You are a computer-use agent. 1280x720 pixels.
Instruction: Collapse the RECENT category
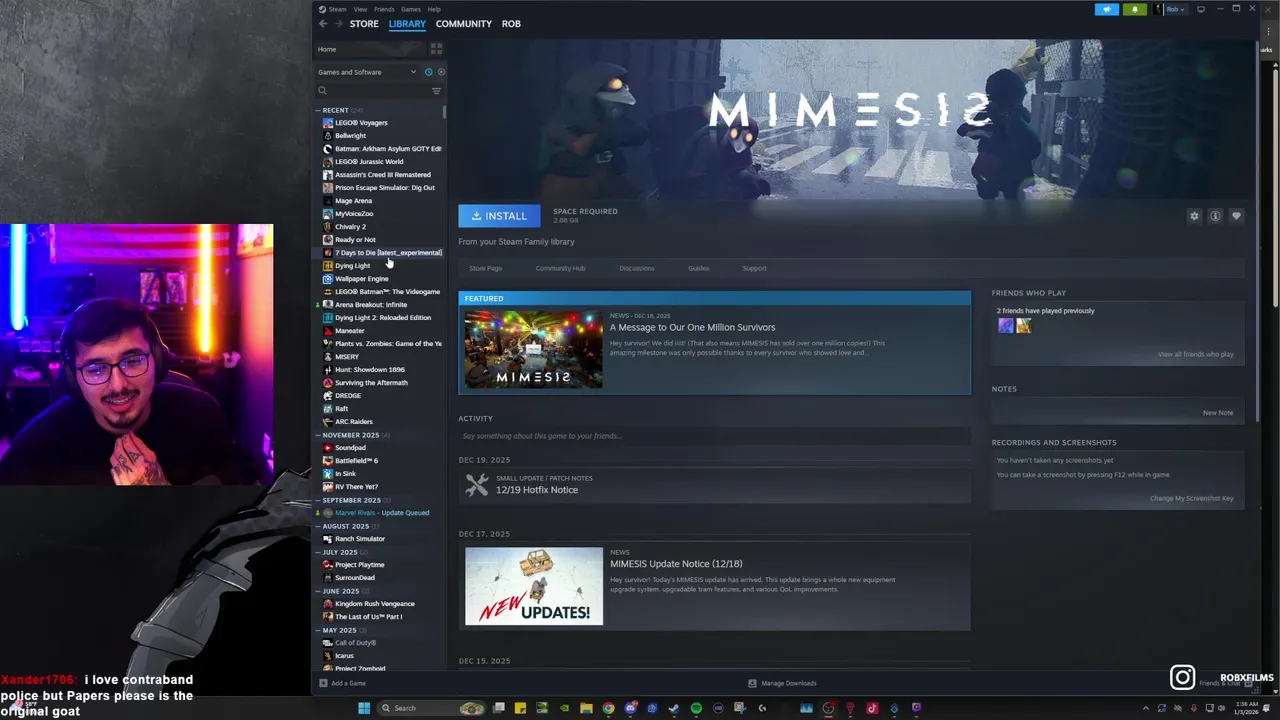(318, 110)
